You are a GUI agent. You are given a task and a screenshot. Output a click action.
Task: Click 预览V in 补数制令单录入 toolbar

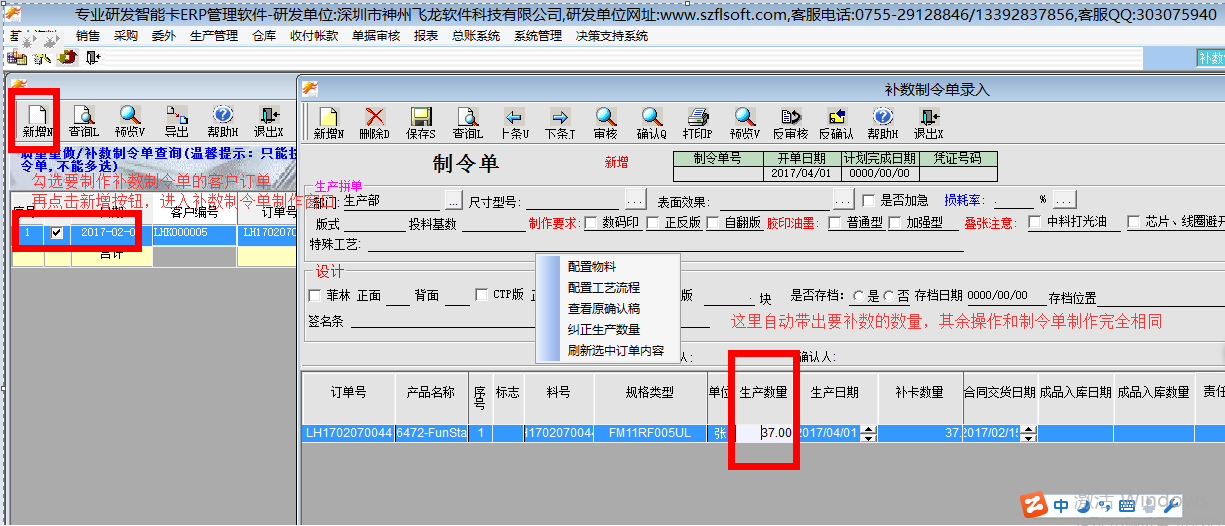pyautogui.click(x=745, y=124)
